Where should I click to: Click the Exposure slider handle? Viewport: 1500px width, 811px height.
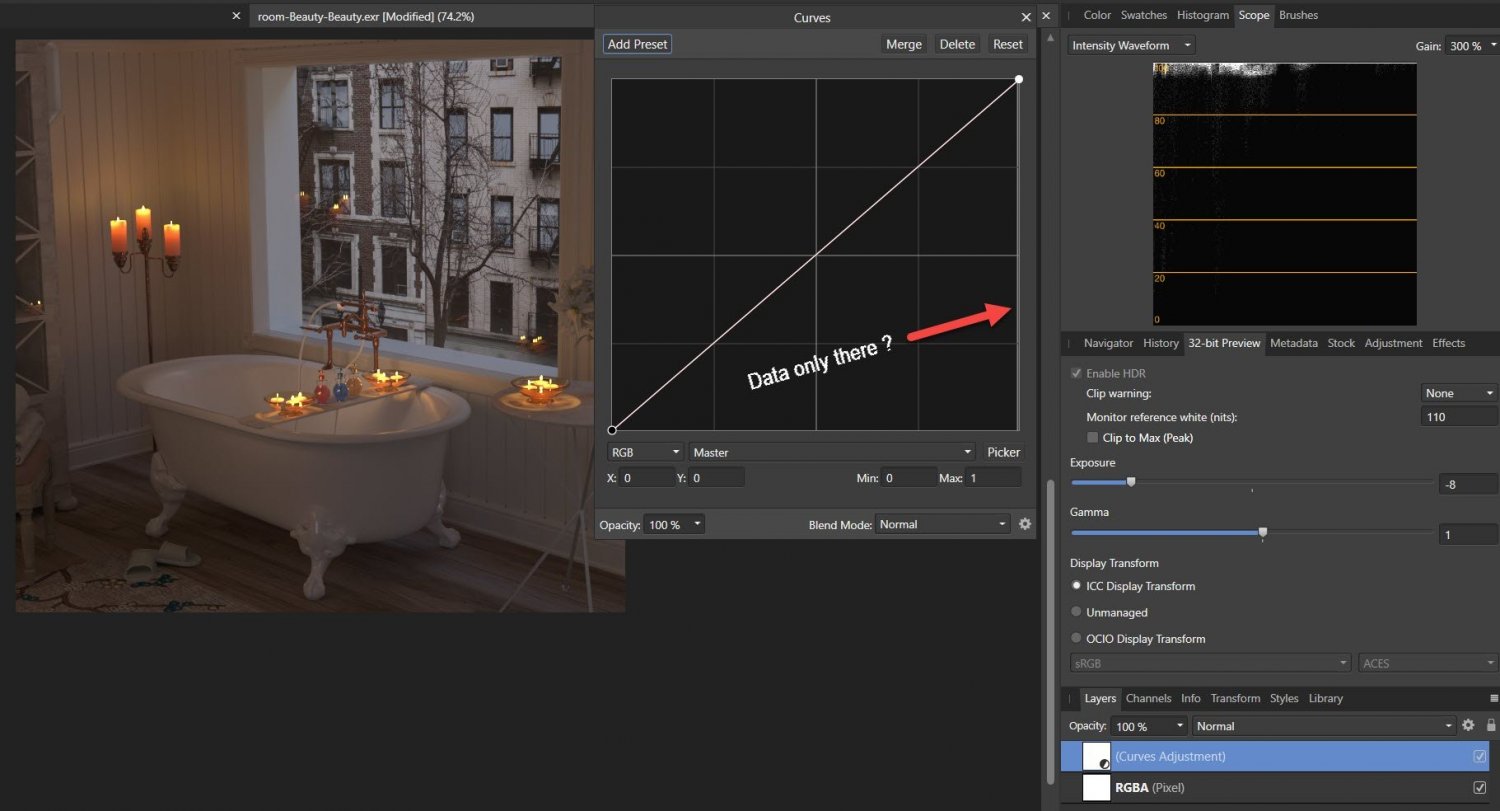pyautogui.click(x=1131, y=482)
